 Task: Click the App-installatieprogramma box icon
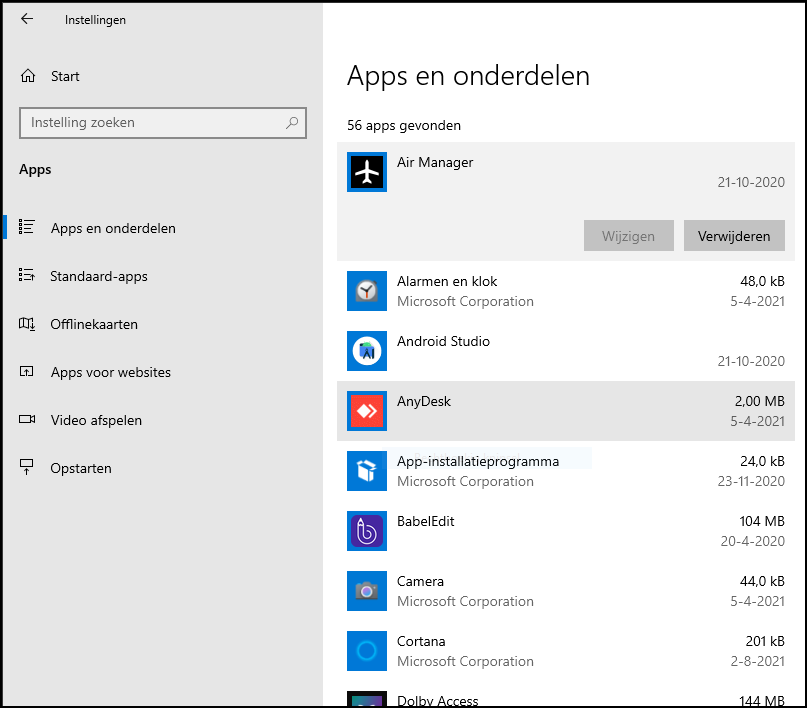(x=366, y=471)
